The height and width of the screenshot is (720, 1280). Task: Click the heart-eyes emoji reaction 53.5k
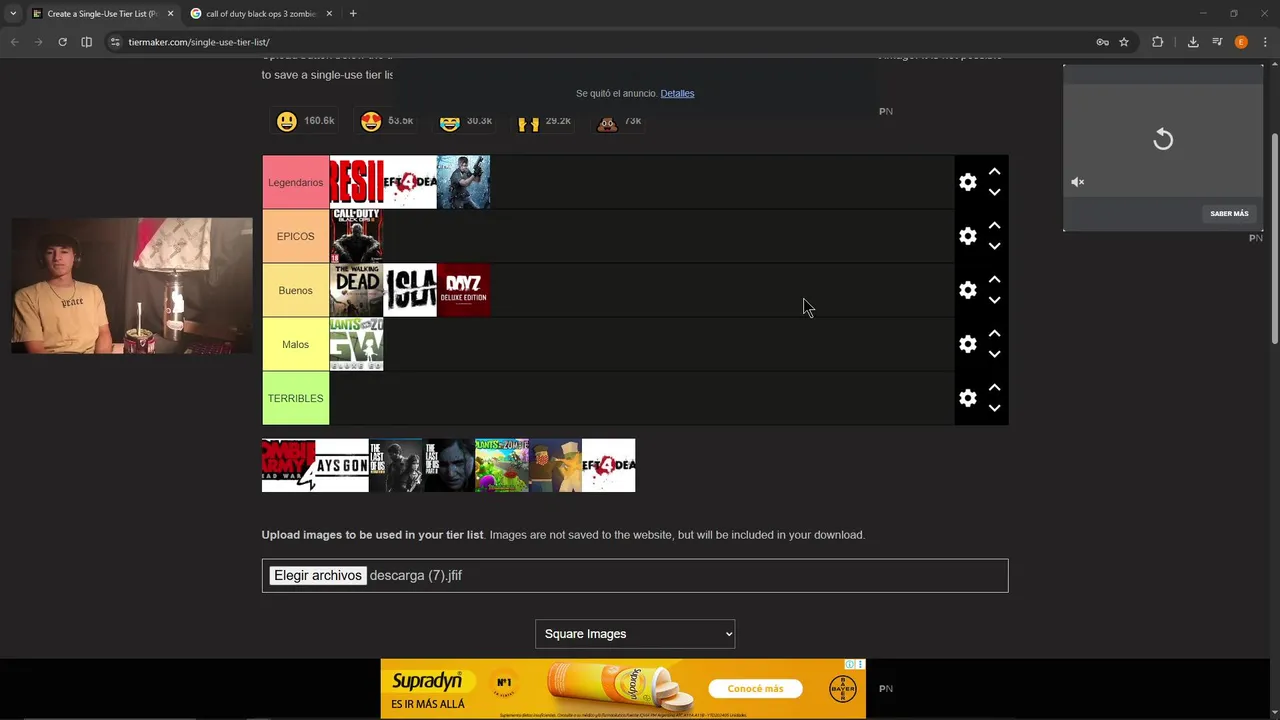(x=386, y=121)
